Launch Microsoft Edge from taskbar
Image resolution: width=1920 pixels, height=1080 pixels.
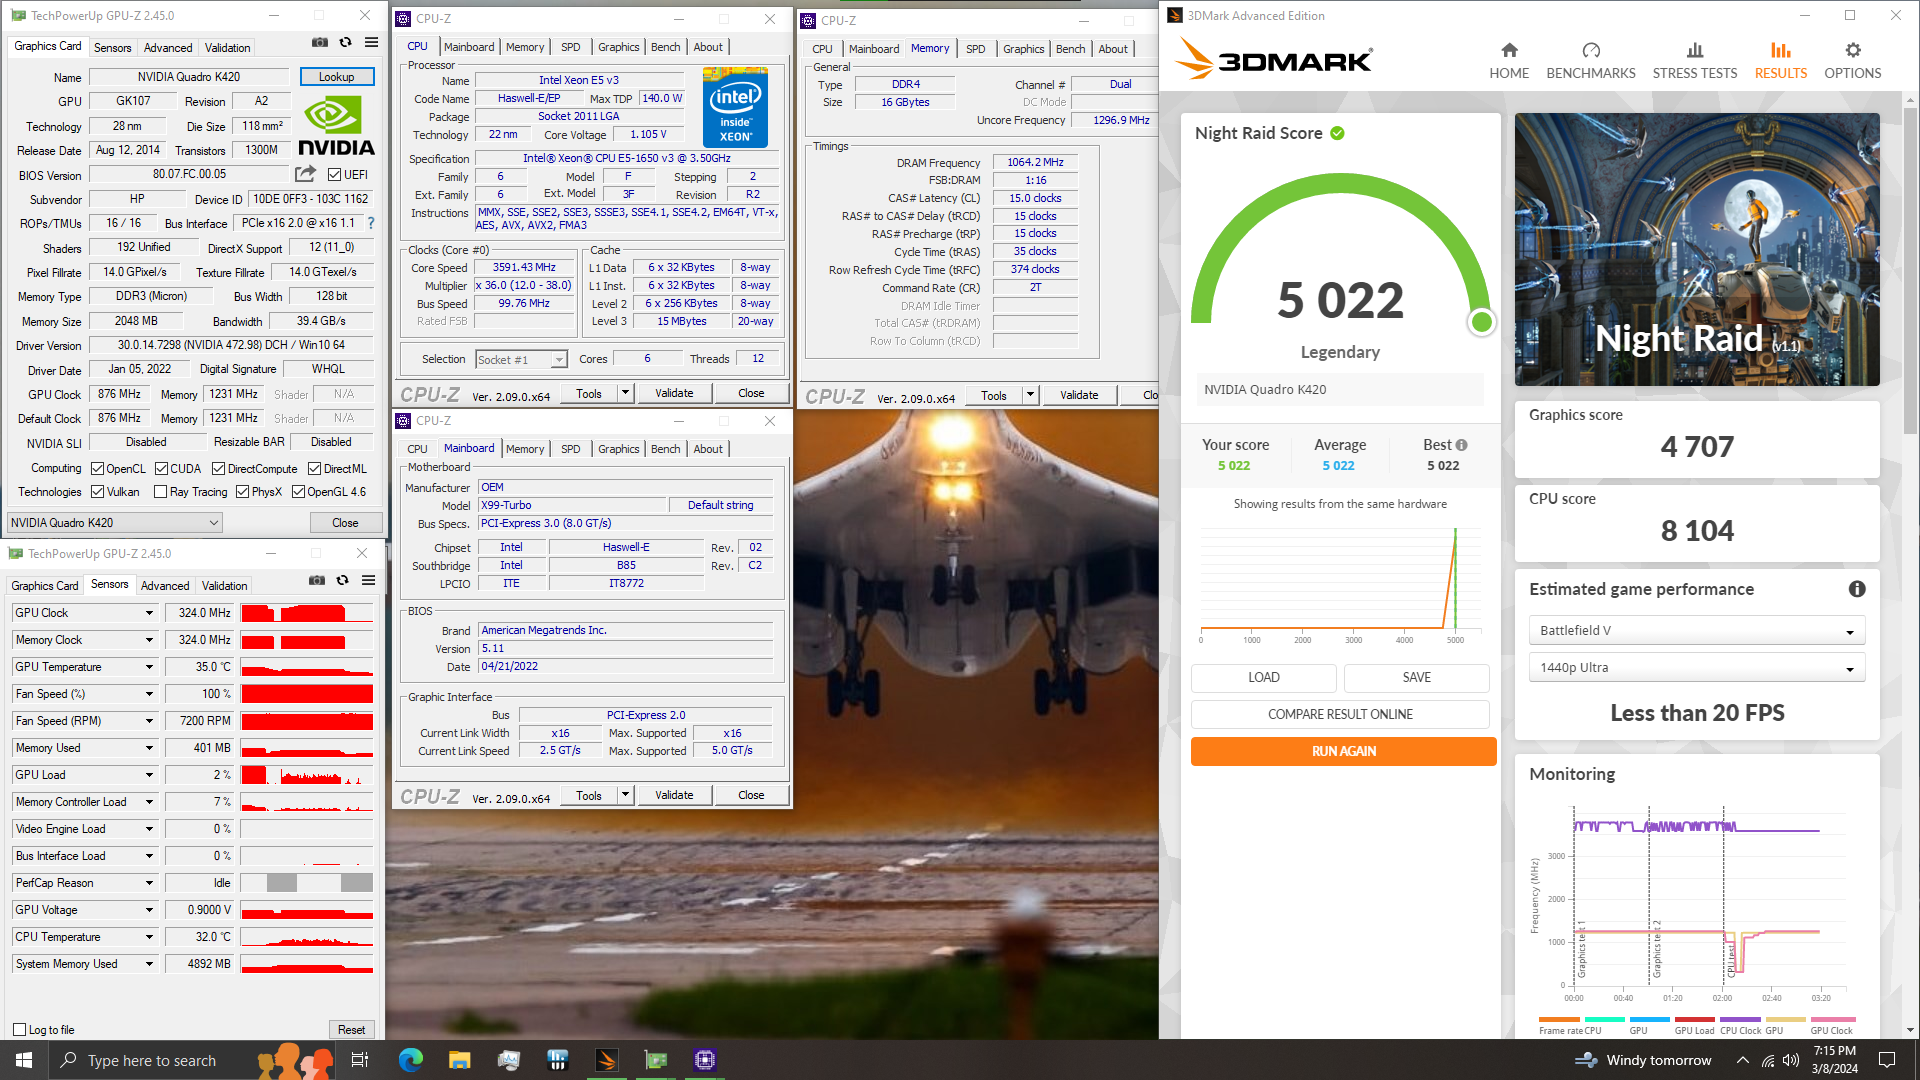point(410,1060)
